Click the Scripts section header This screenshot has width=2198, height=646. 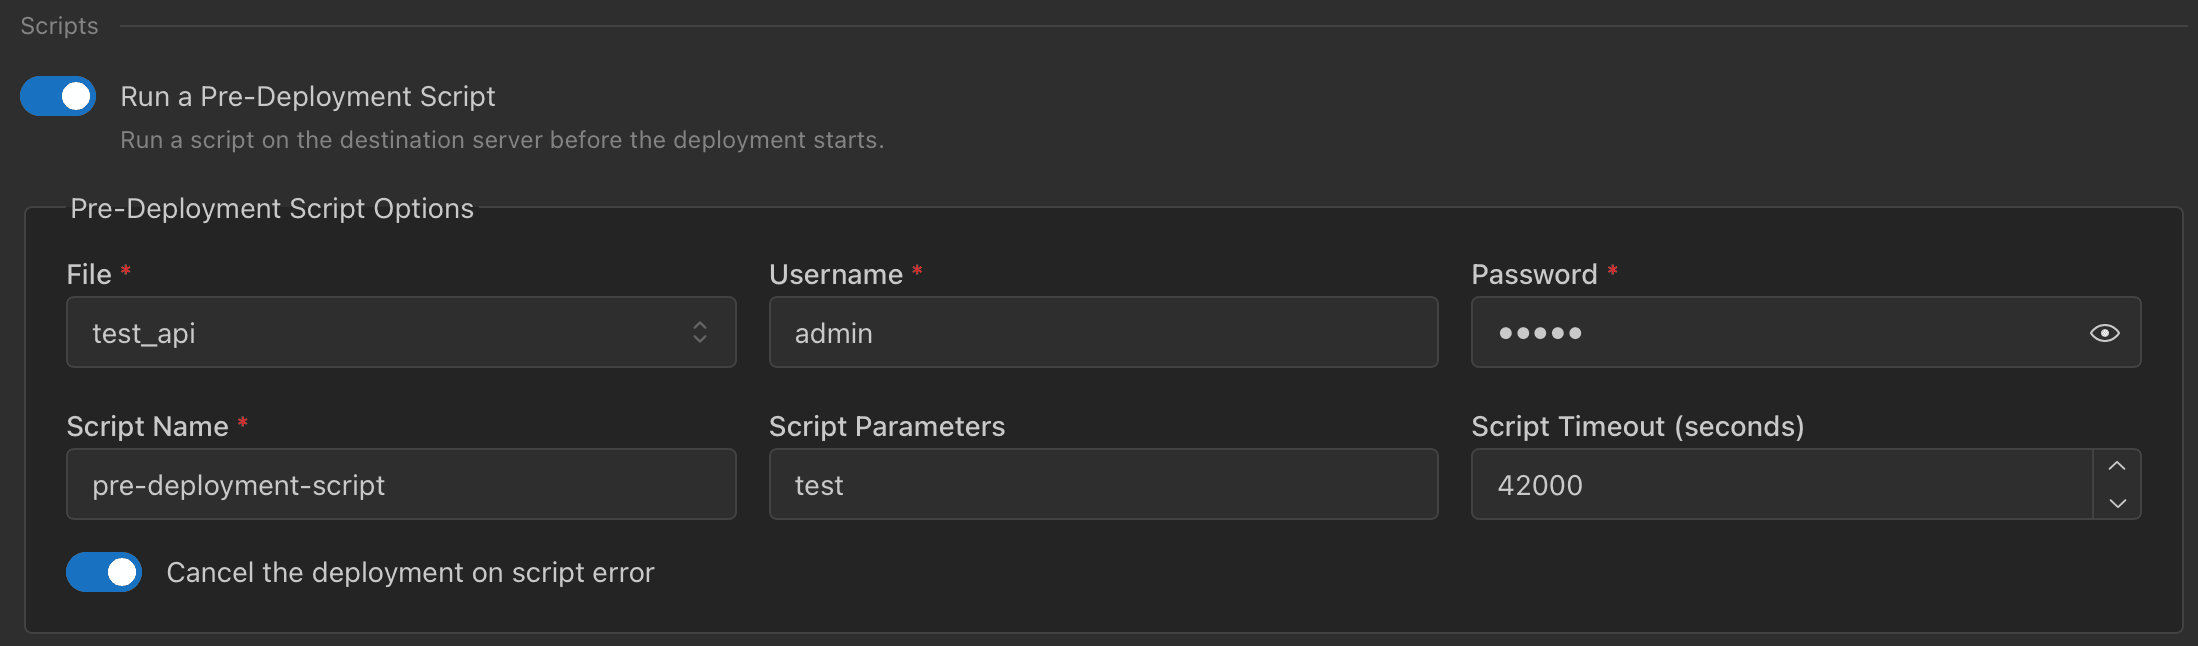[x=57, y=25]
